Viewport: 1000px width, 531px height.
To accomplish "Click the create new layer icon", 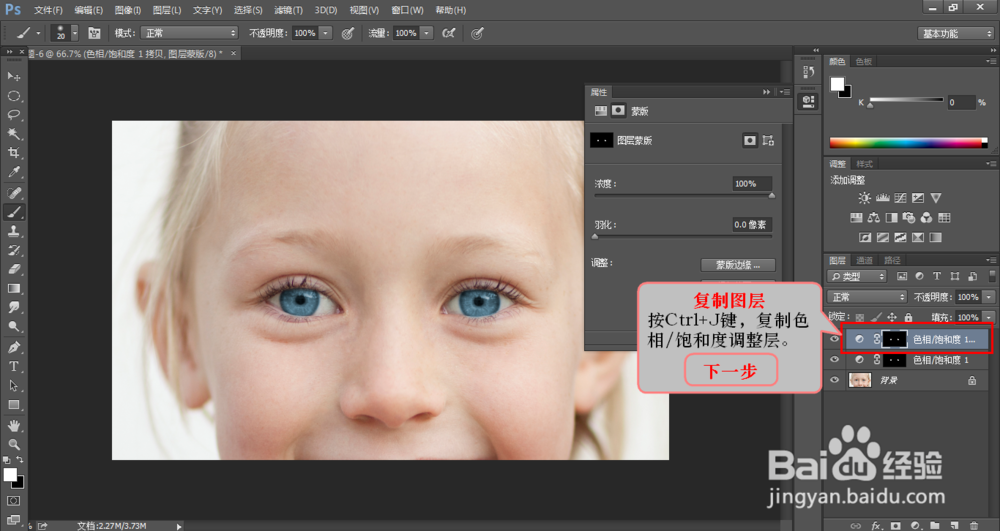I will tap(954, 525).
